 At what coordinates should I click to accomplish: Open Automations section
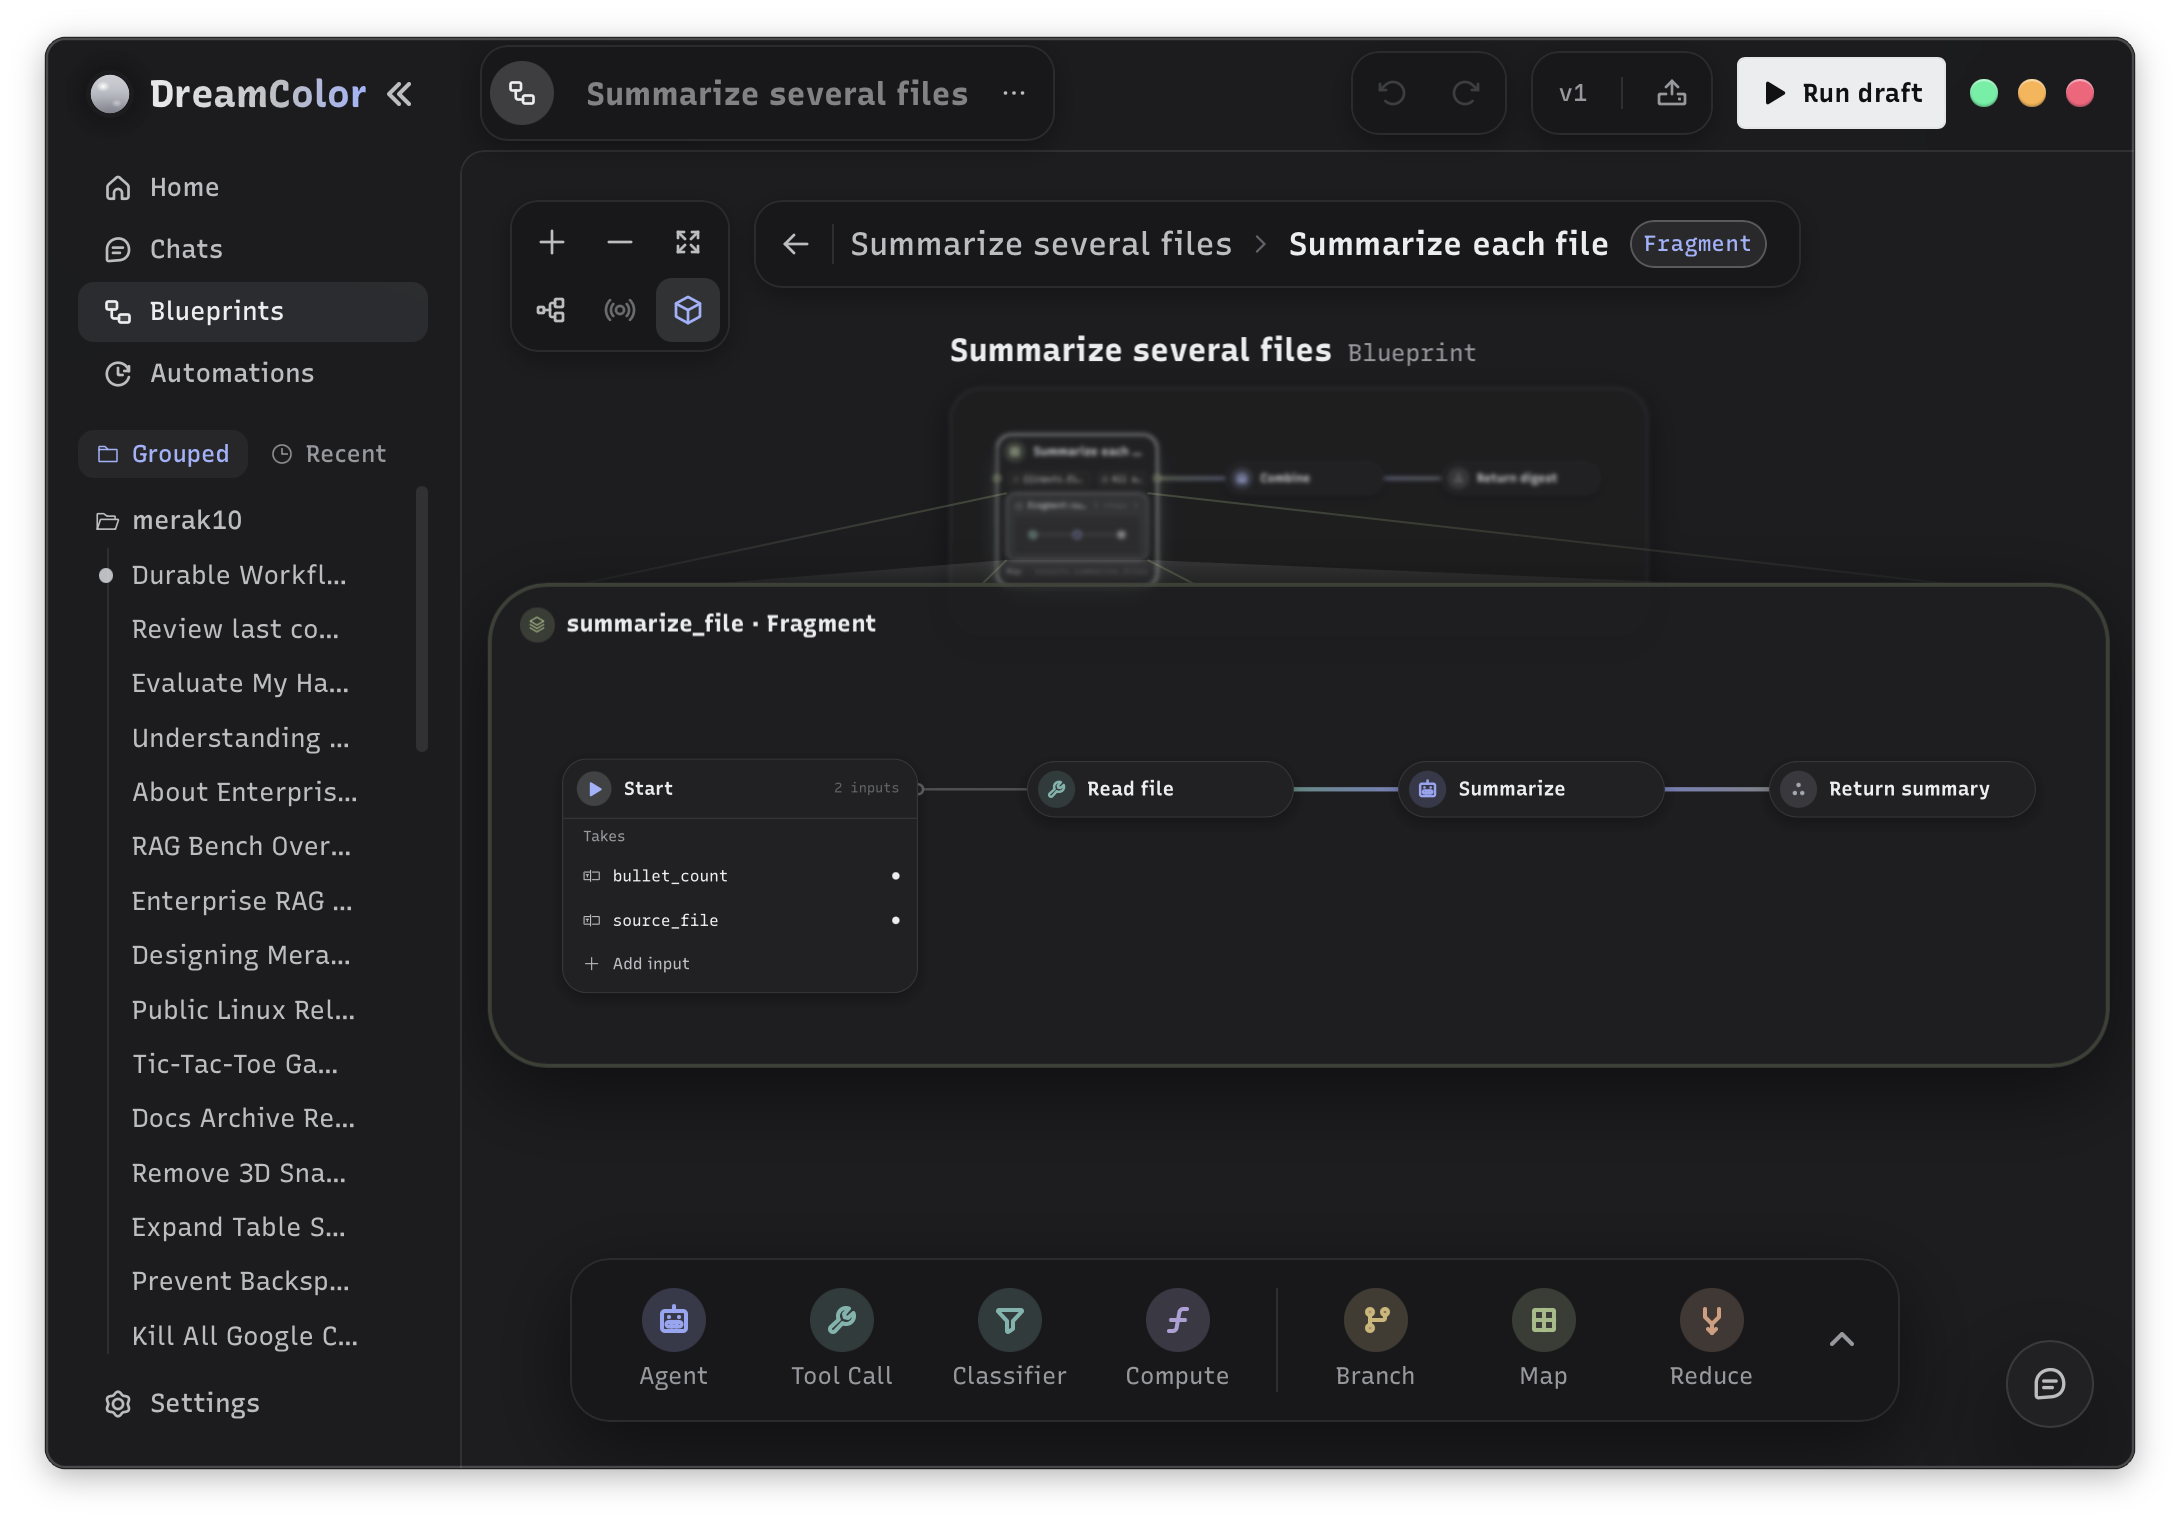pyautogui.click(x=253, y=373)
